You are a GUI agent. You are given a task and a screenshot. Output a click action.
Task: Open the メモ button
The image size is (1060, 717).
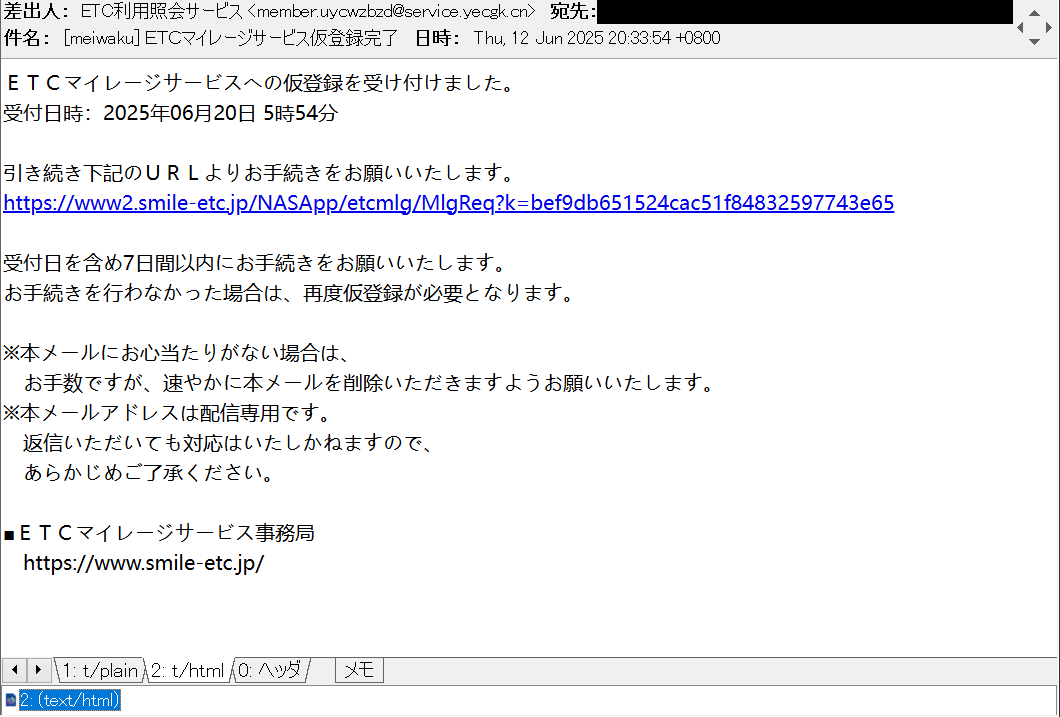(359, 670)
